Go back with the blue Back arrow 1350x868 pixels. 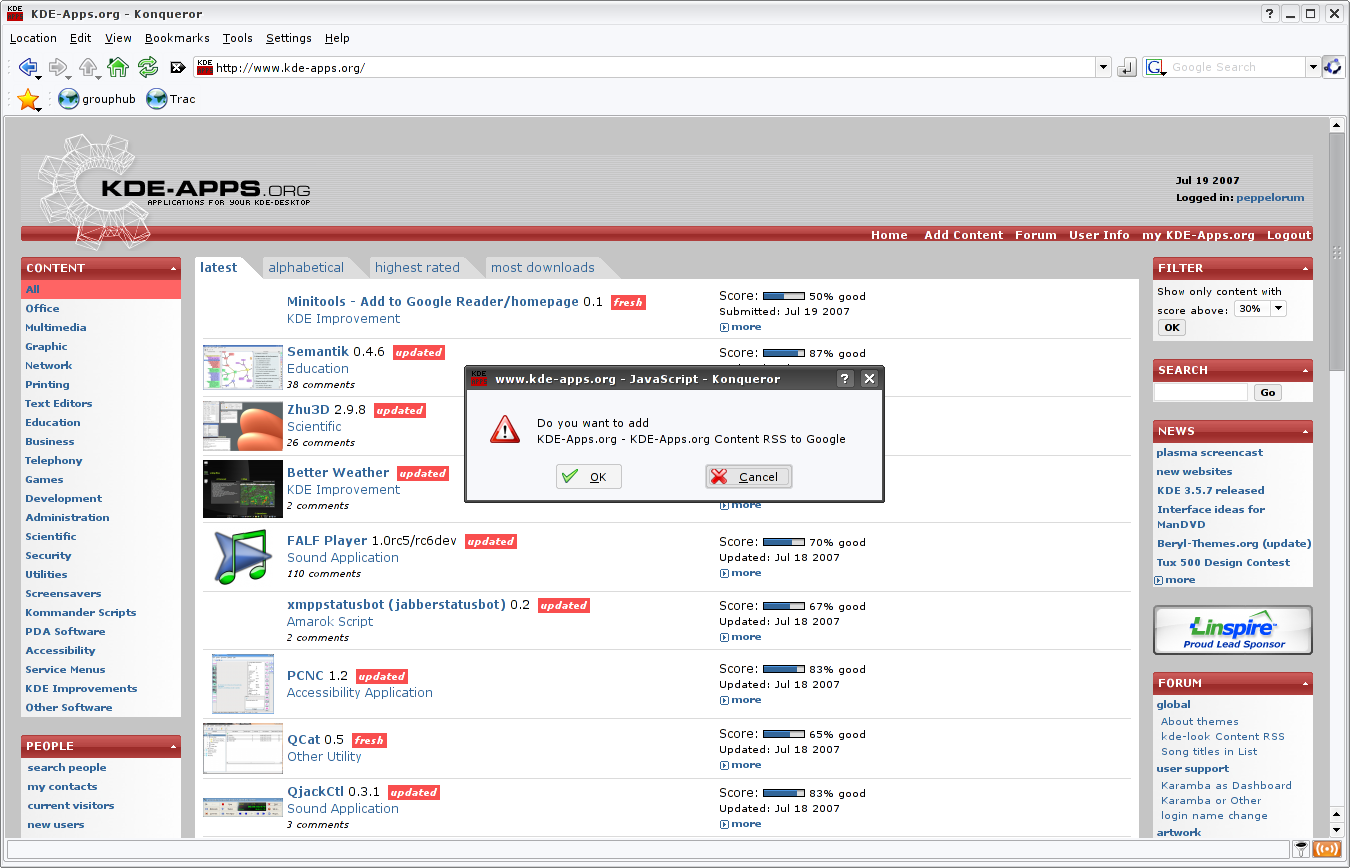point(27,67)
